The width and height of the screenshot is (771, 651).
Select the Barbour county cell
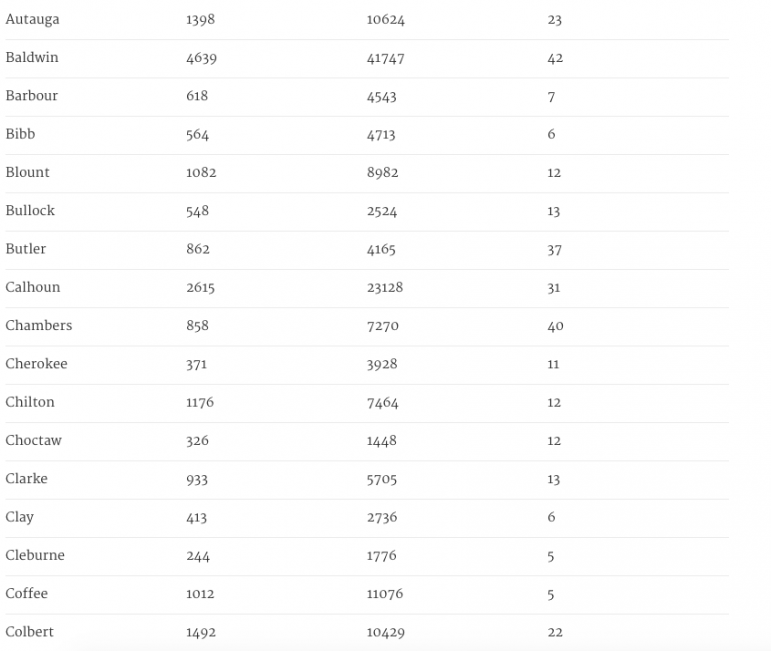point(32,96)
